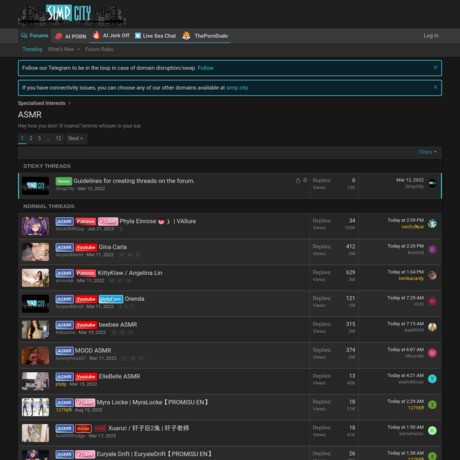The image size is (460, 460).
Task: Open last poster avatar on Guidelines row
Action: (x=432, y=183)
